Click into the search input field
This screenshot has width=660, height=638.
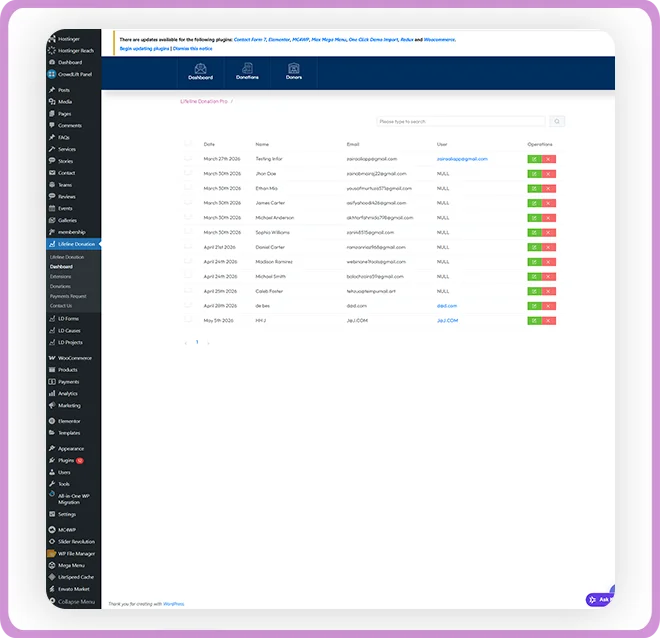click(461, 122)
